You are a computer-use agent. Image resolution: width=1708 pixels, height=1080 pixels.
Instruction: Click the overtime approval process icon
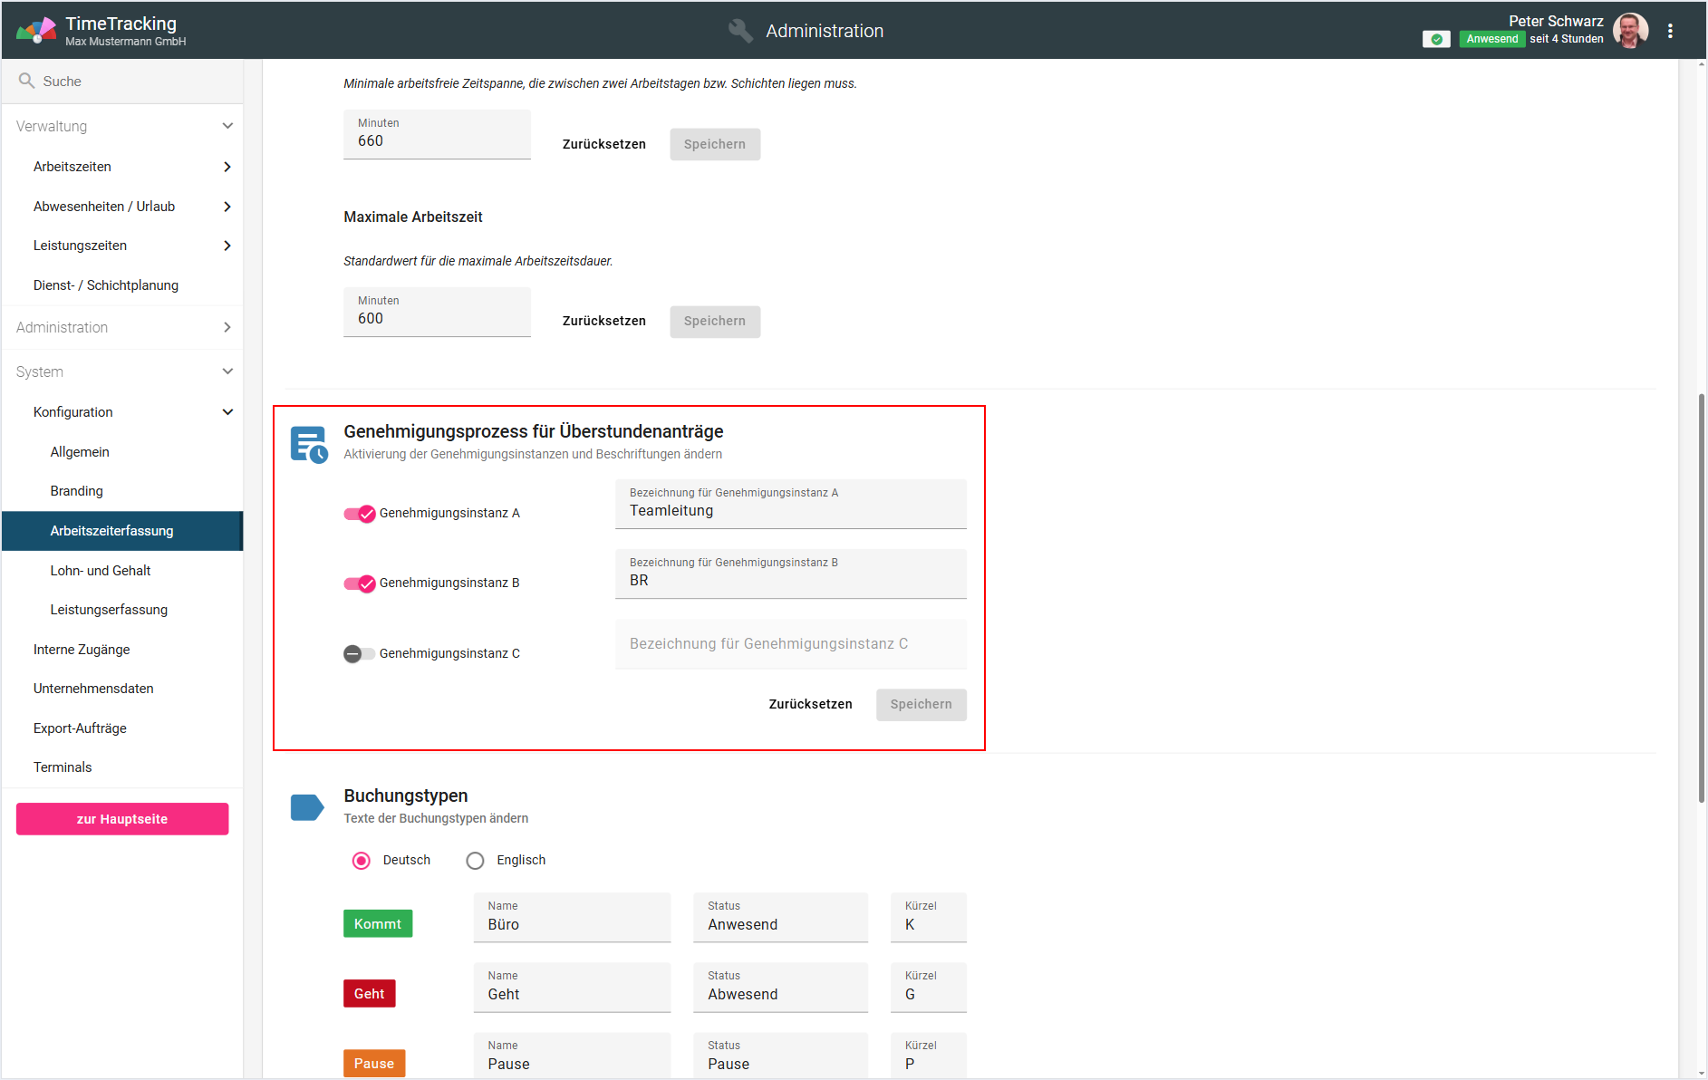click(x=308, y=444)
